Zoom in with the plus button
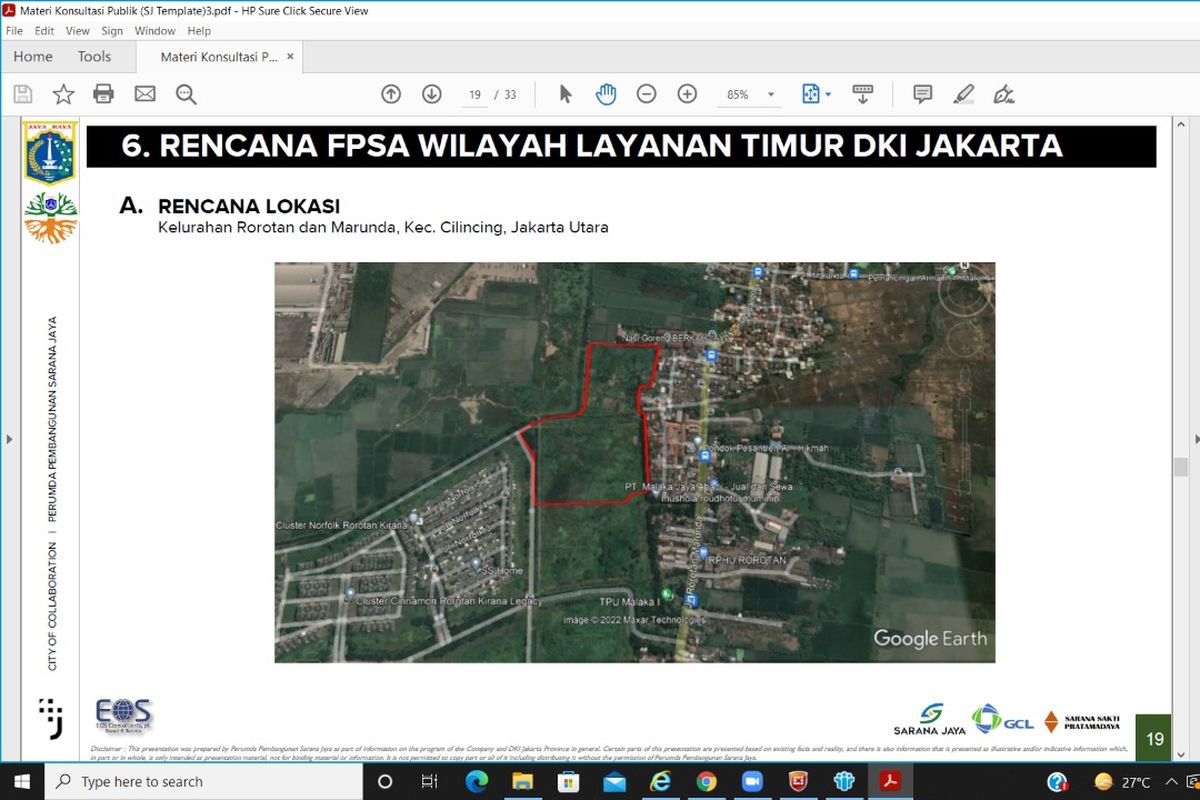1200x800 pixels. pos(687,94)
